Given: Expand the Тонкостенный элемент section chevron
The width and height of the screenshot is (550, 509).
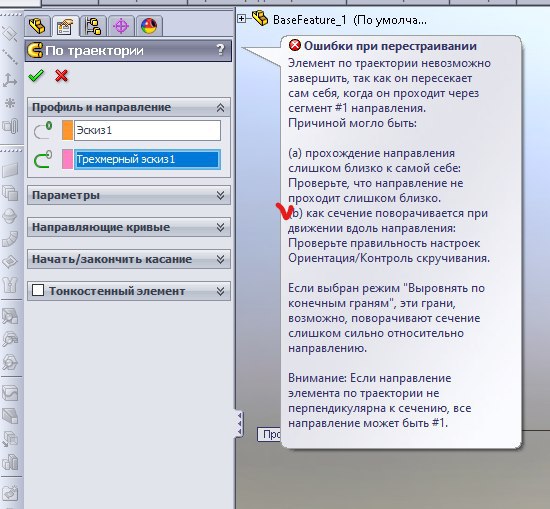Looking at the screenshot, I should [220, 291].
